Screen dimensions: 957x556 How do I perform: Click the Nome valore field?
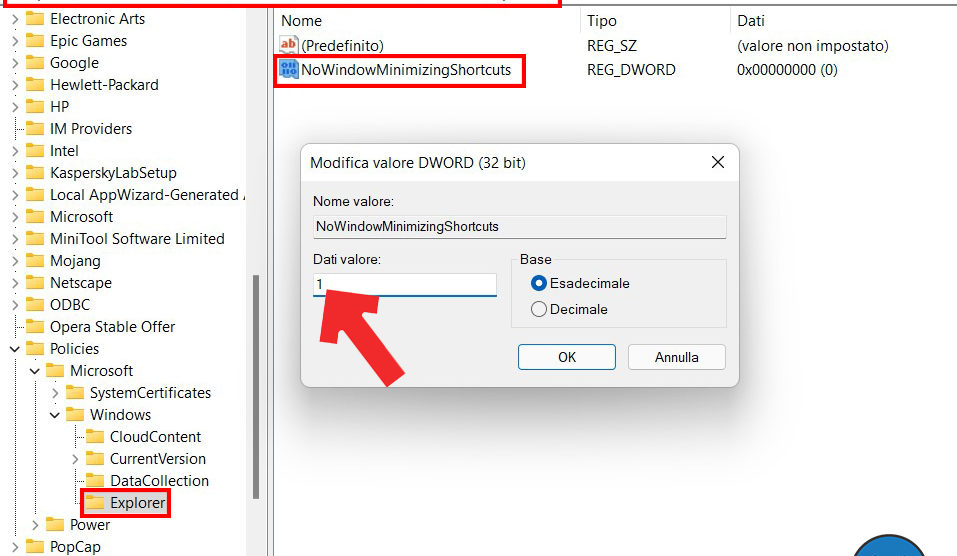click(x=519, y=226)
